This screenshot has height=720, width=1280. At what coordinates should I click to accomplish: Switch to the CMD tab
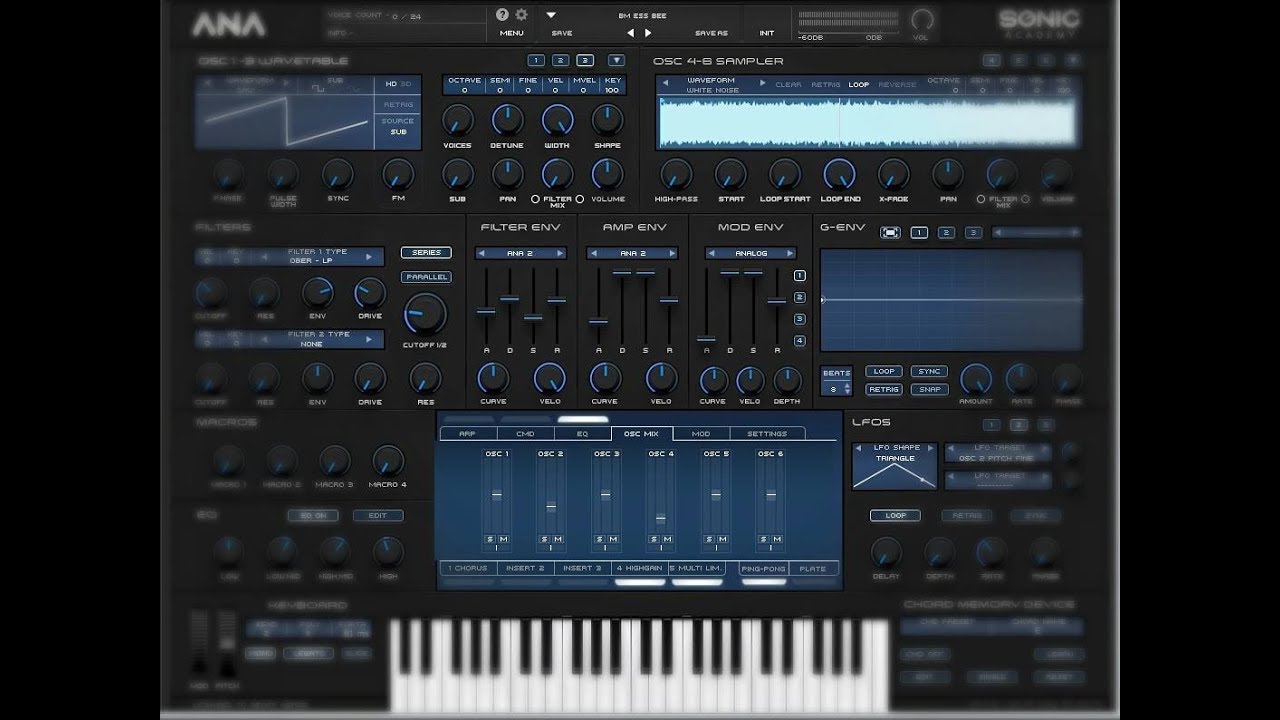525,434
